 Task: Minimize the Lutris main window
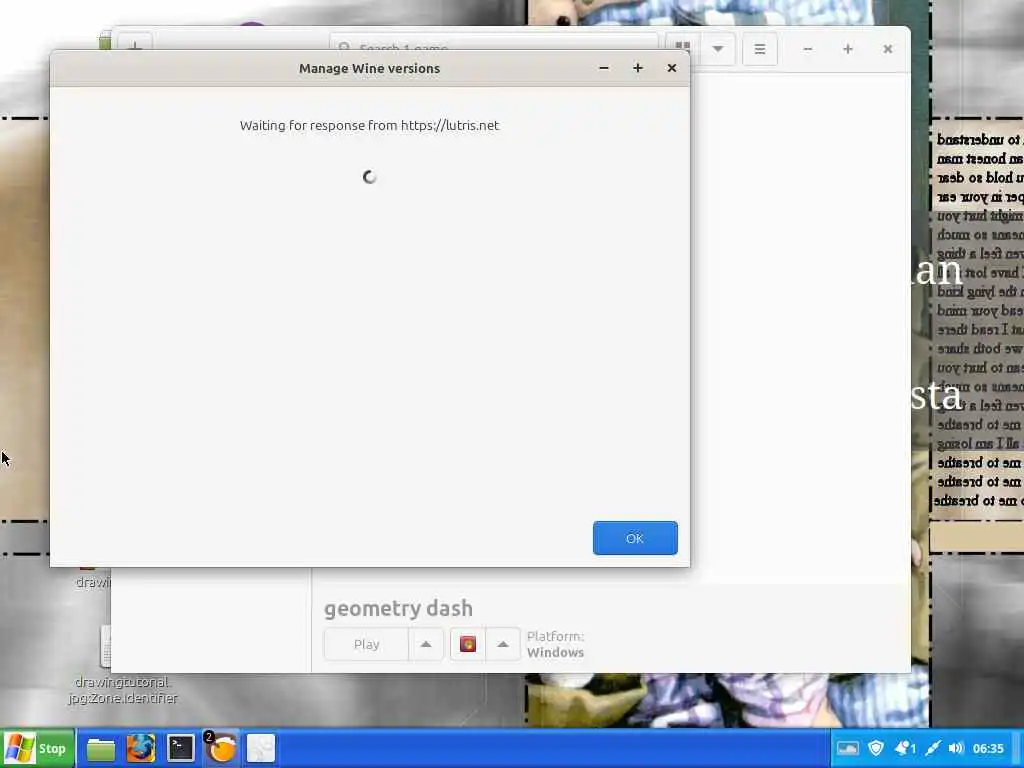pyautogui.click(x=808, y=49)
